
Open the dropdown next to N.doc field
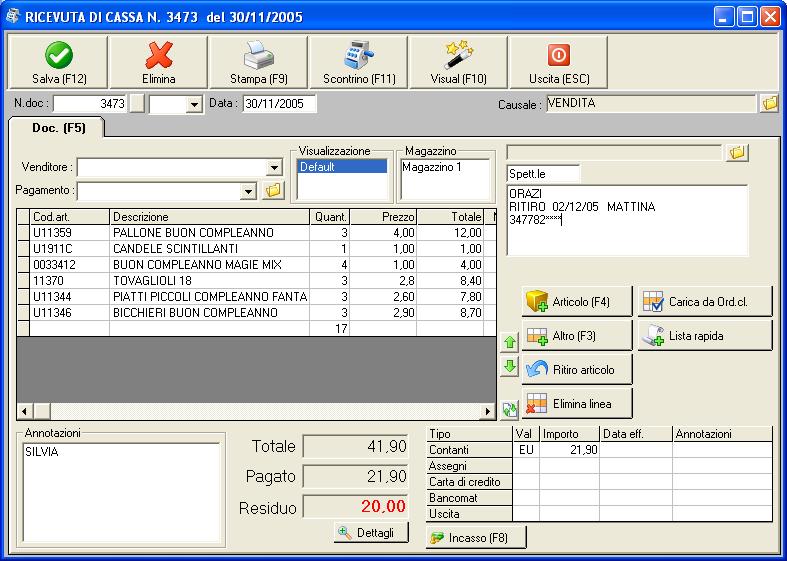click(194, 104)
